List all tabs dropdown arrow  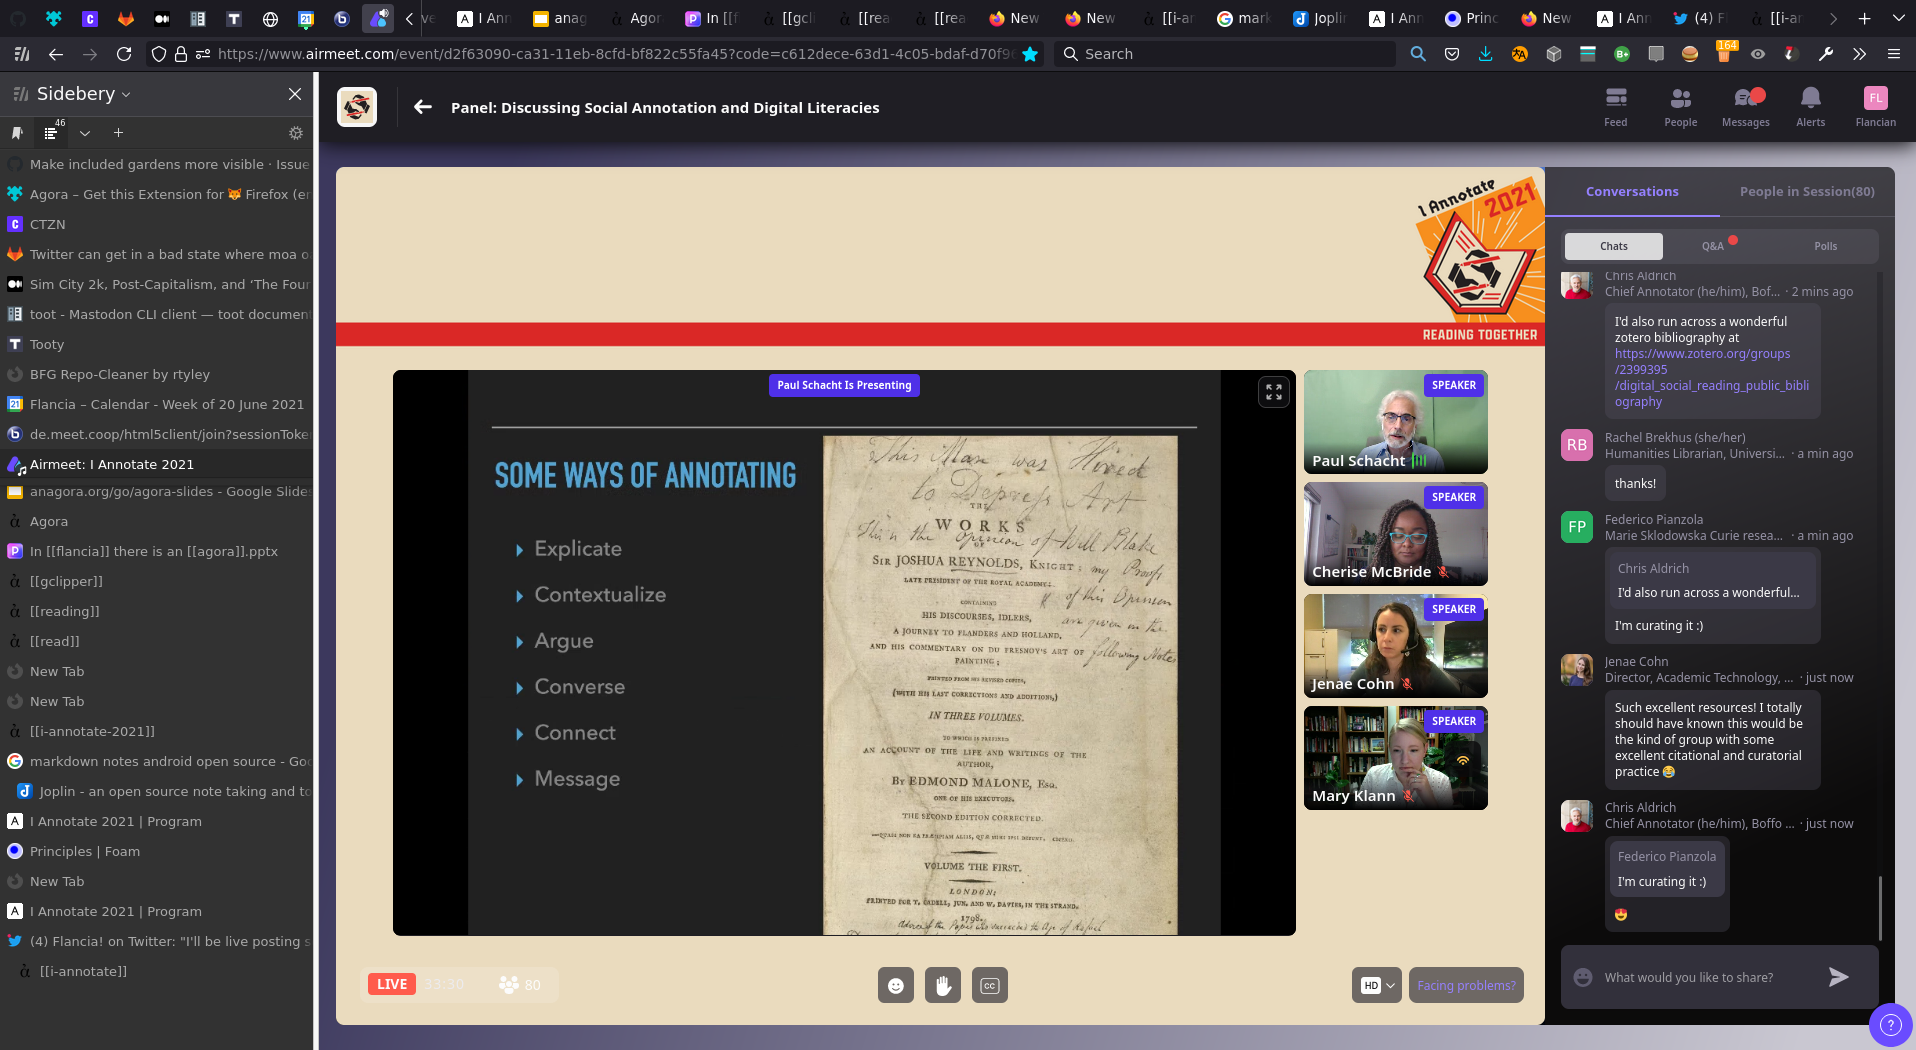click(1898, 18)
